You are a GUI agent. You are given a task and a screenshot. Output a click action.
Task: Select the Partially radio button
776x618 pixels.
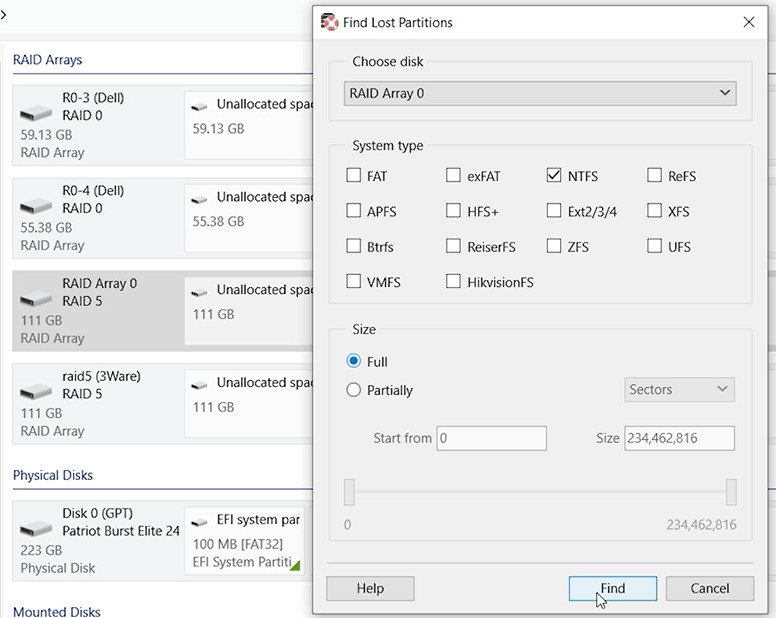point(353,390)
